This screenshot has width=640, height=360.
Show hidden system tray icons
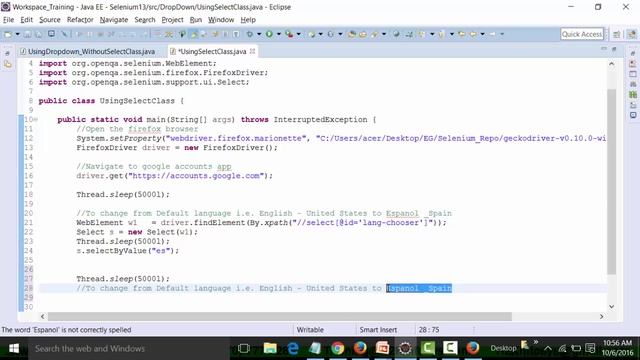pos(548,349)
